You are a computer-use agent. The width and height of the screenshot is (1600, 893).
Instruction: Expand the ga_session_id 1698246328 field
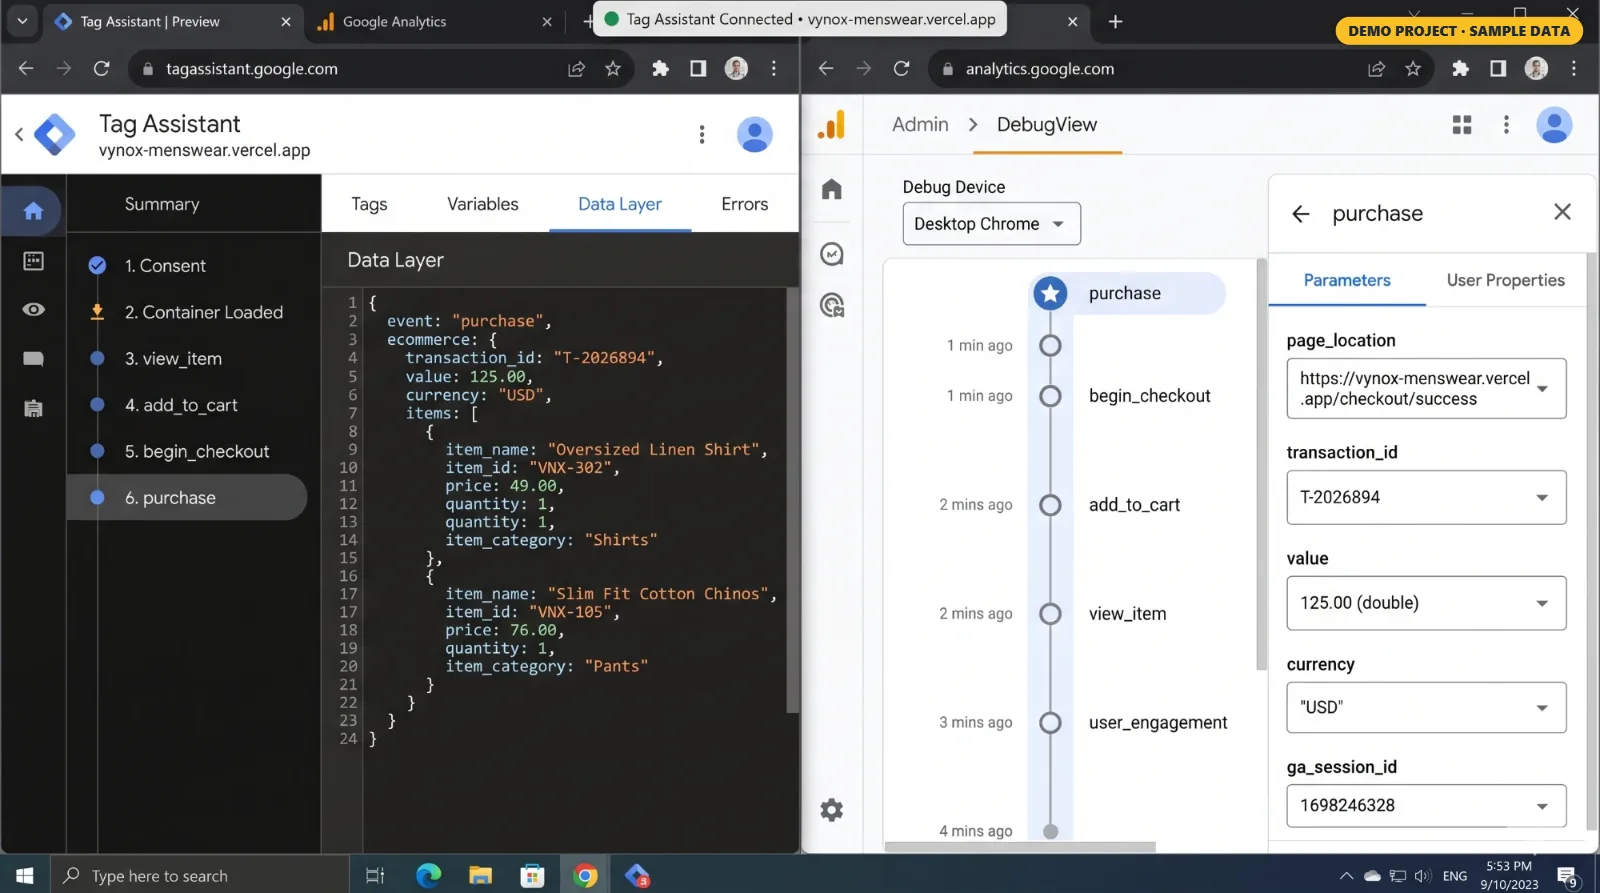1426,805
